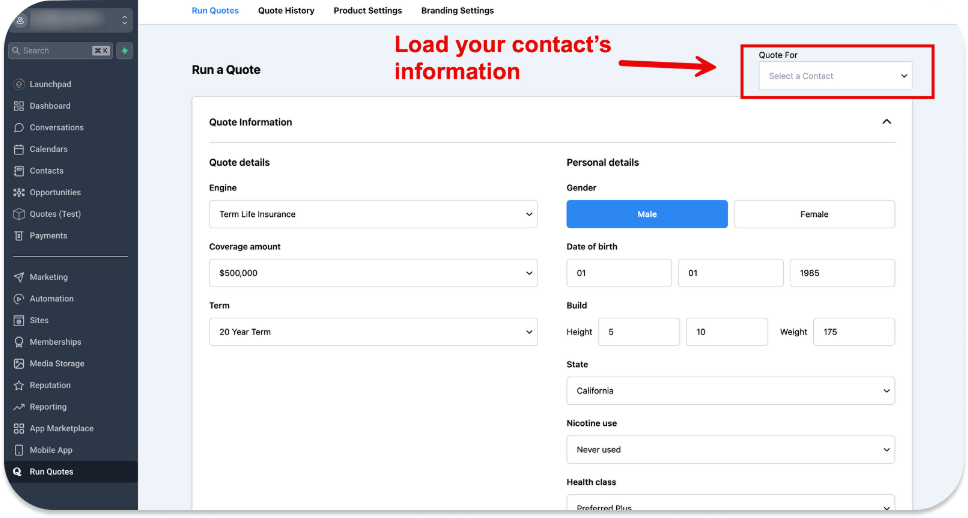Open Calendars from the sidebar

(49, 149)
